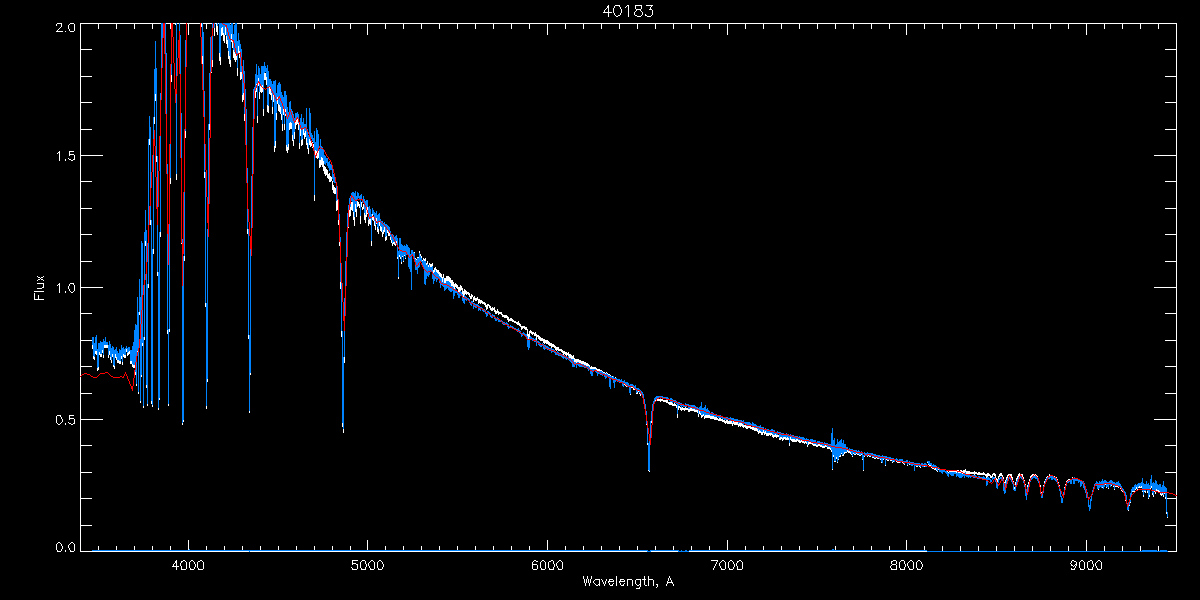
Task: Click the 6000 x-axis tick label
Action: pyautogui.click(x=547, y=563)
